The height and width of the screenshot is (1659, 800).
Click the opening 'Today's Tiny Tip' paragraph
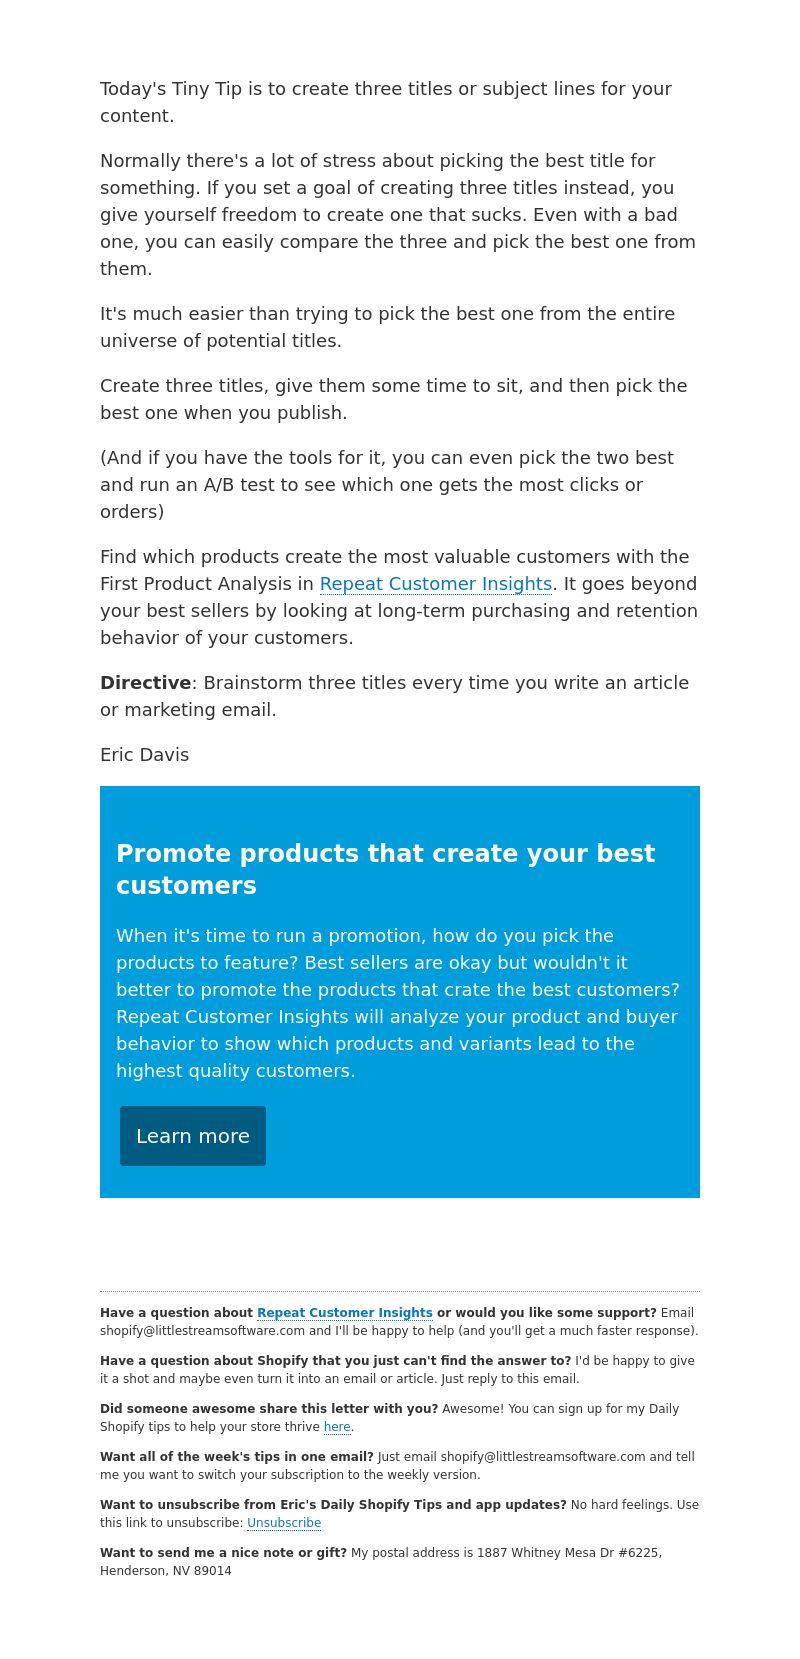[386, 102]
